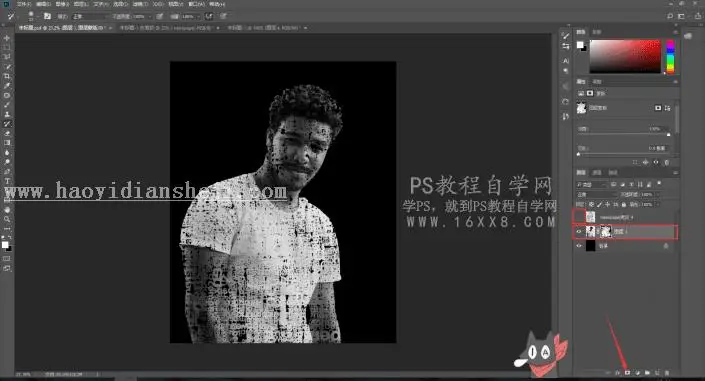Open the Color panel flyout menu

675,32
